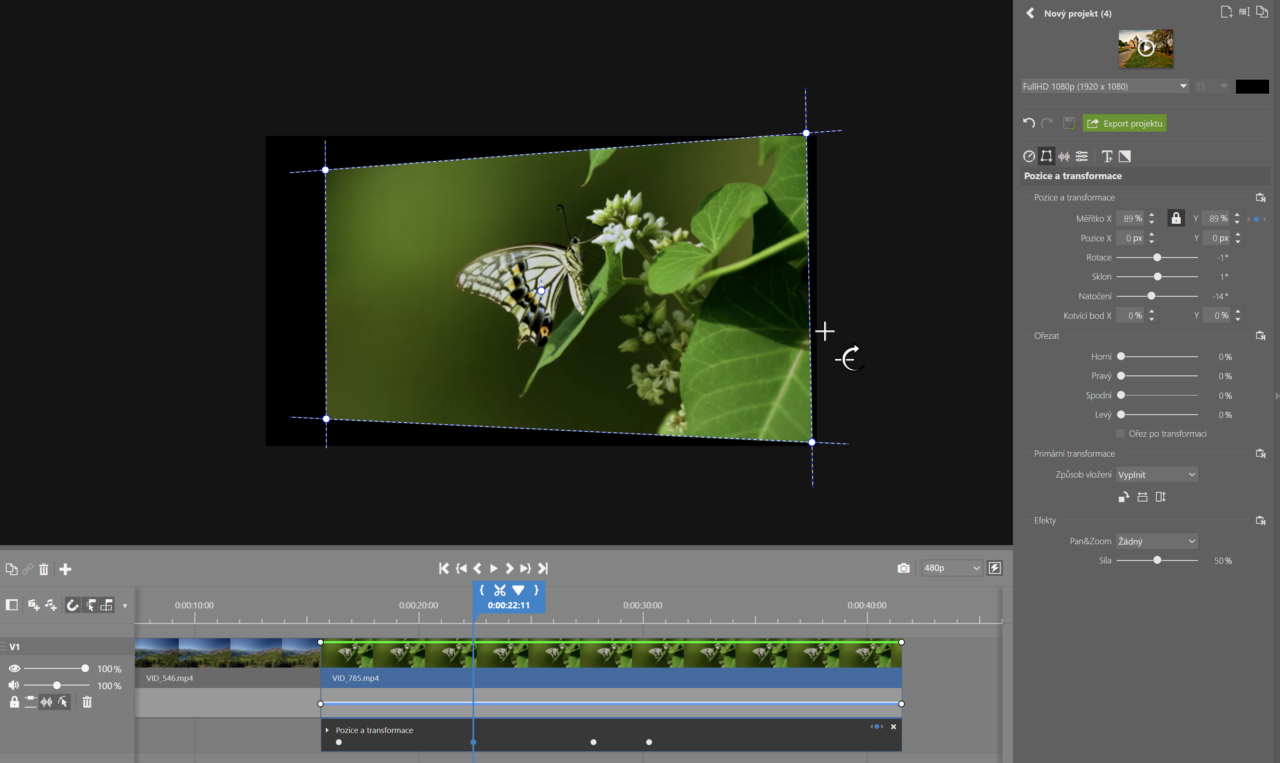Image resolution: width=1280 pixels, height=763 pixels.
Task: Open the text tool tab icon
Action: point(1107,156)
